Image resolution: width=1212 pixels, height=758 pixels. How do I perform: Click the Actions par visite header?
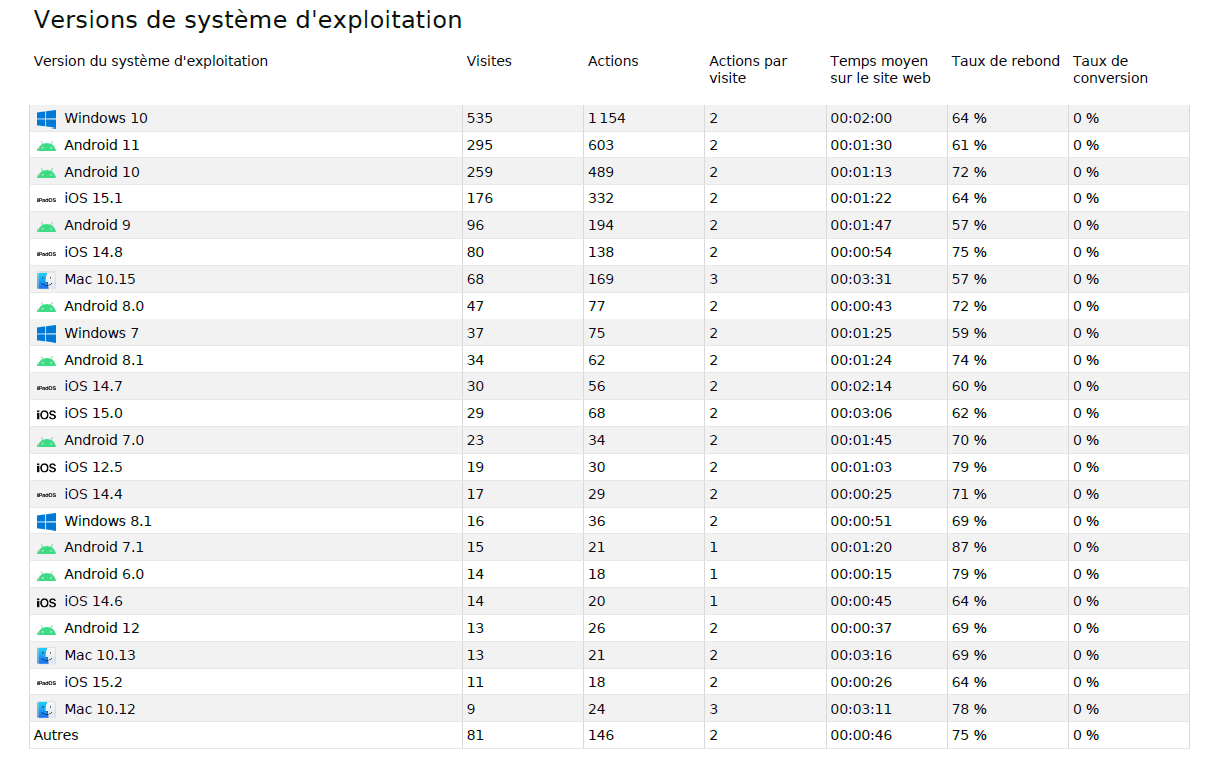pyautogui.click(x=748, y=69)
